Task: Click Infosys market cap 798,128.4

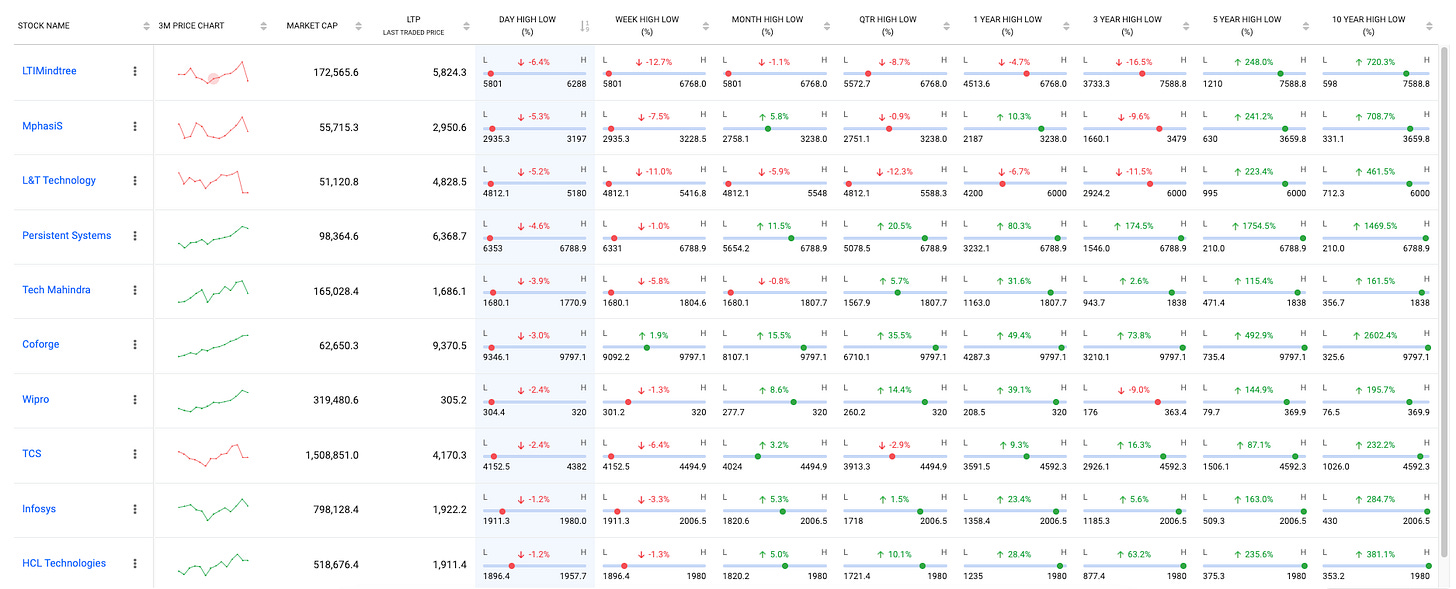Action: (336, 509)
